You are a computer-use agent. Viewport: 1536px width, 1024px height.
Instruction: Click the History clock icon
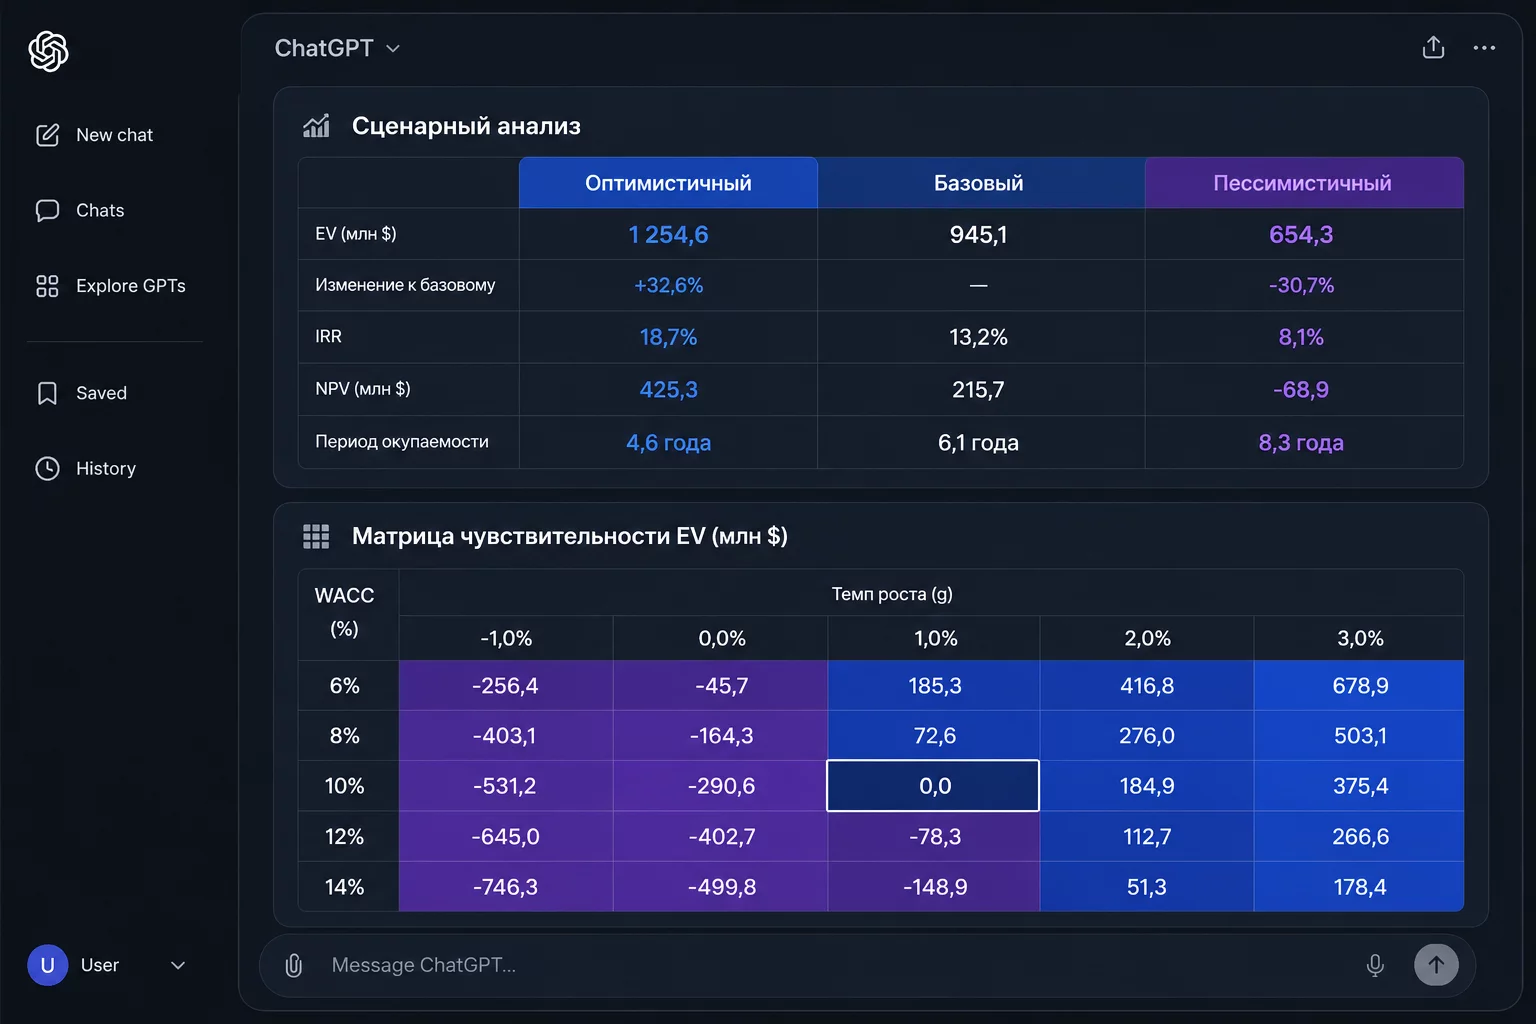47,468
